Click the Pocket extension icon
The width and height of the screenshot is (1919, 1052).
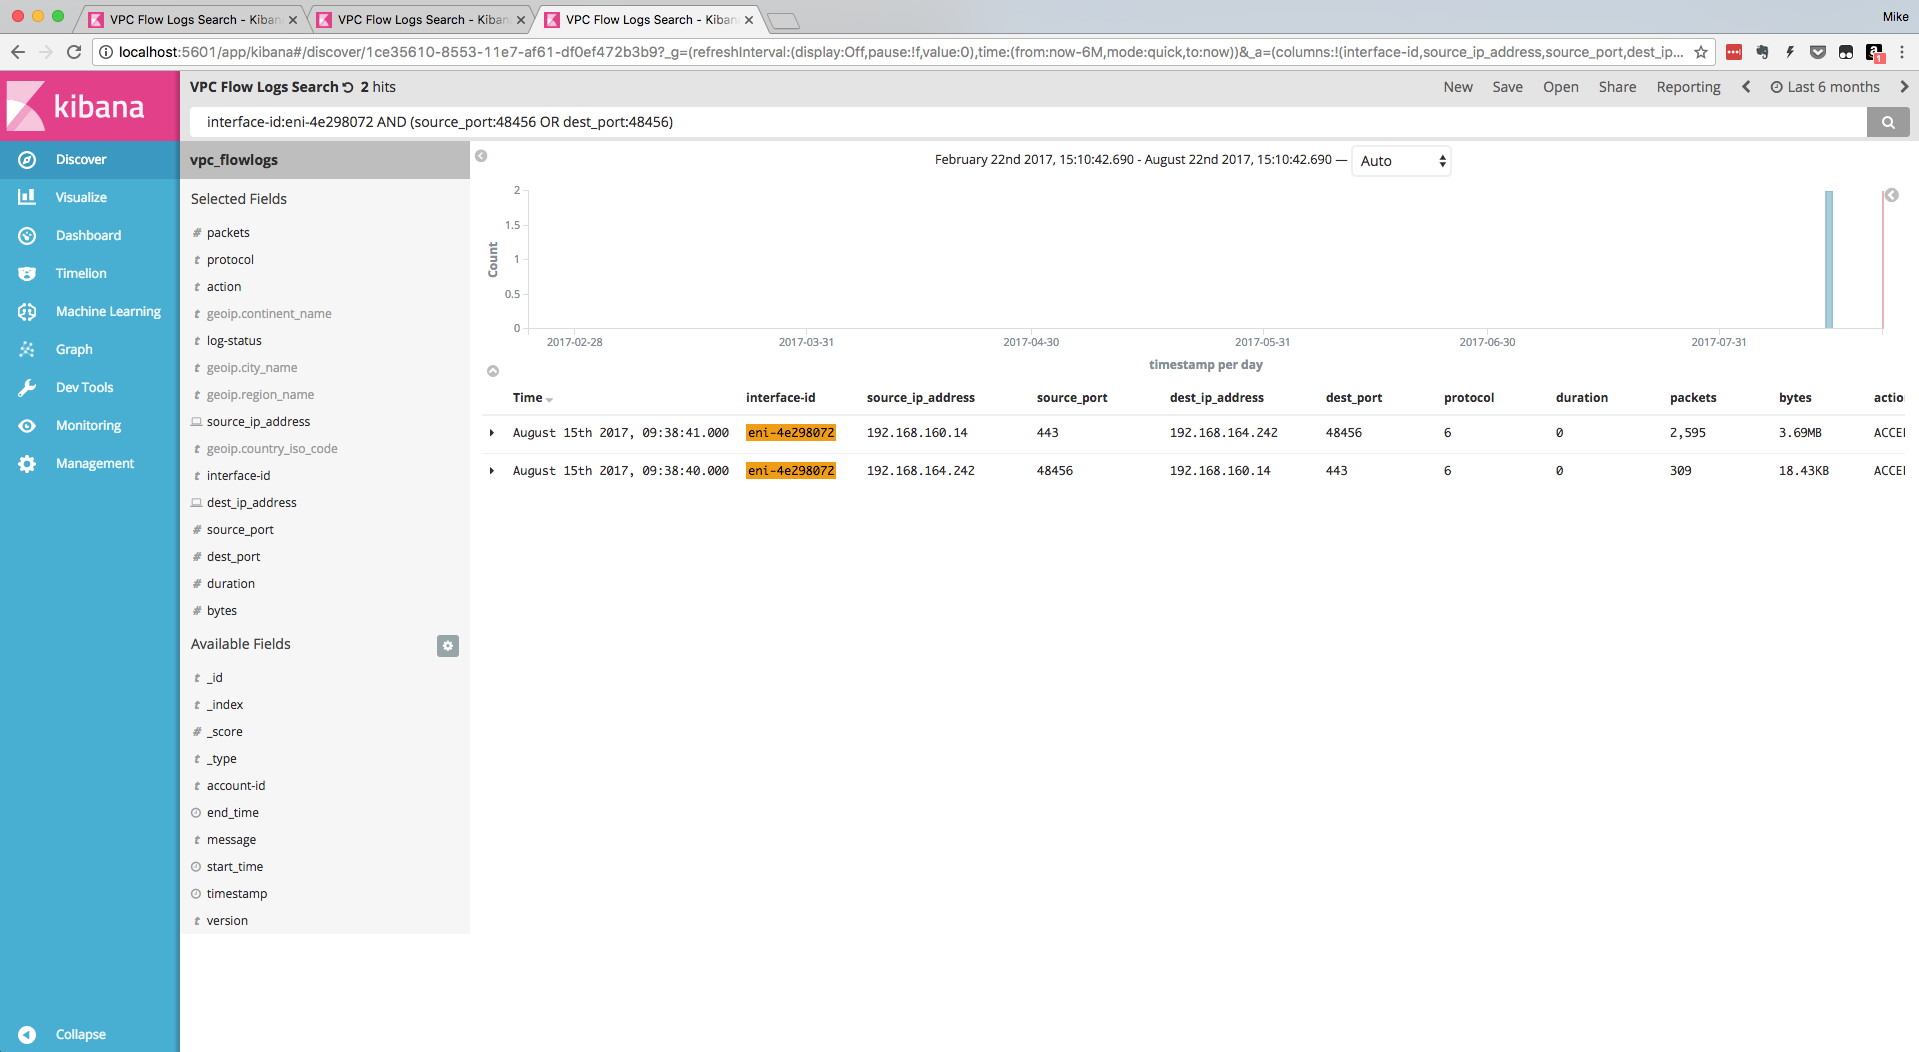1818,52
